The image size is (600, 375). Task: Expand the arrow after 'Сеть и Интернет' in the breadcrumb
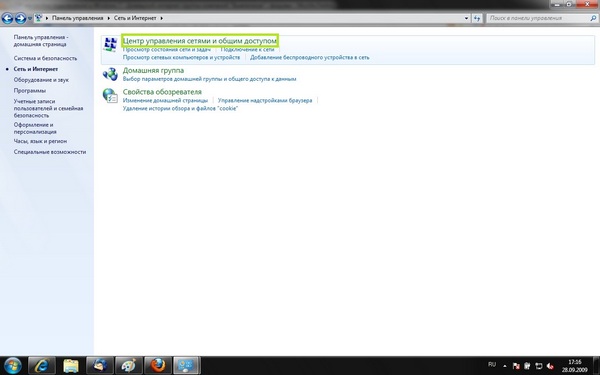(x=161, y=18)
